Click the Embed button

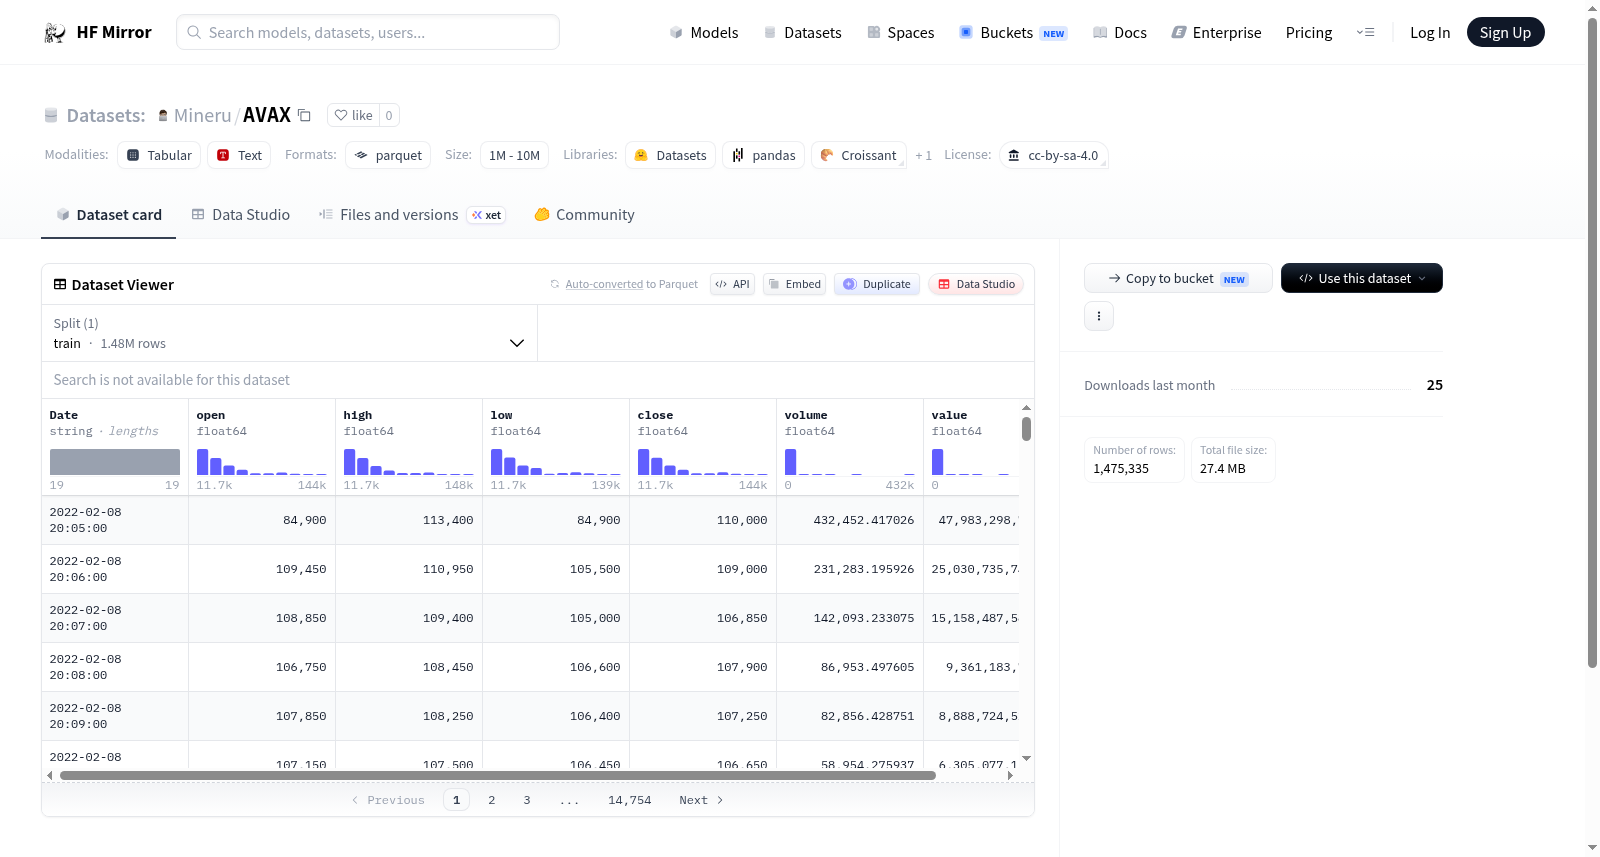[x=794, y=284]
